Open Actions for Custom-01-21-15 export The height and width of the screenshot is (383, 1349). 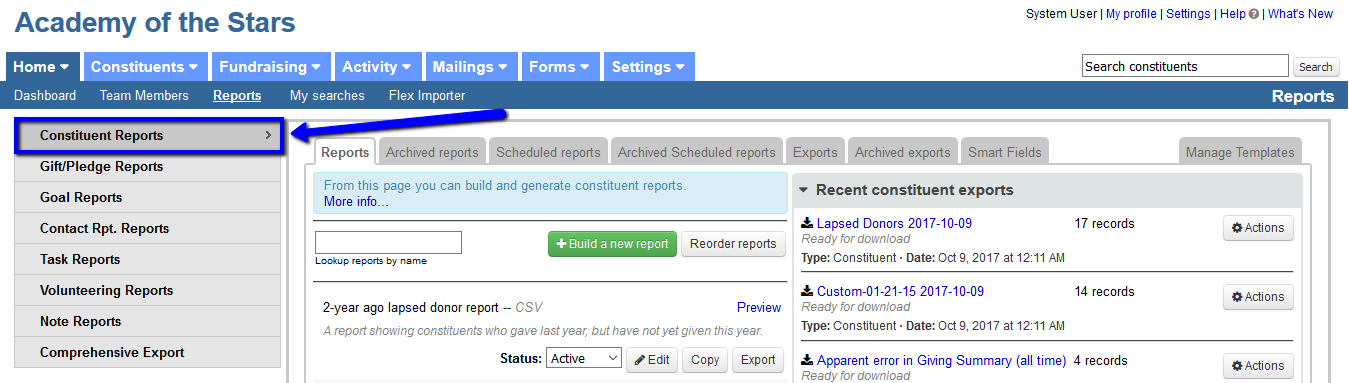pos(1258,297)
